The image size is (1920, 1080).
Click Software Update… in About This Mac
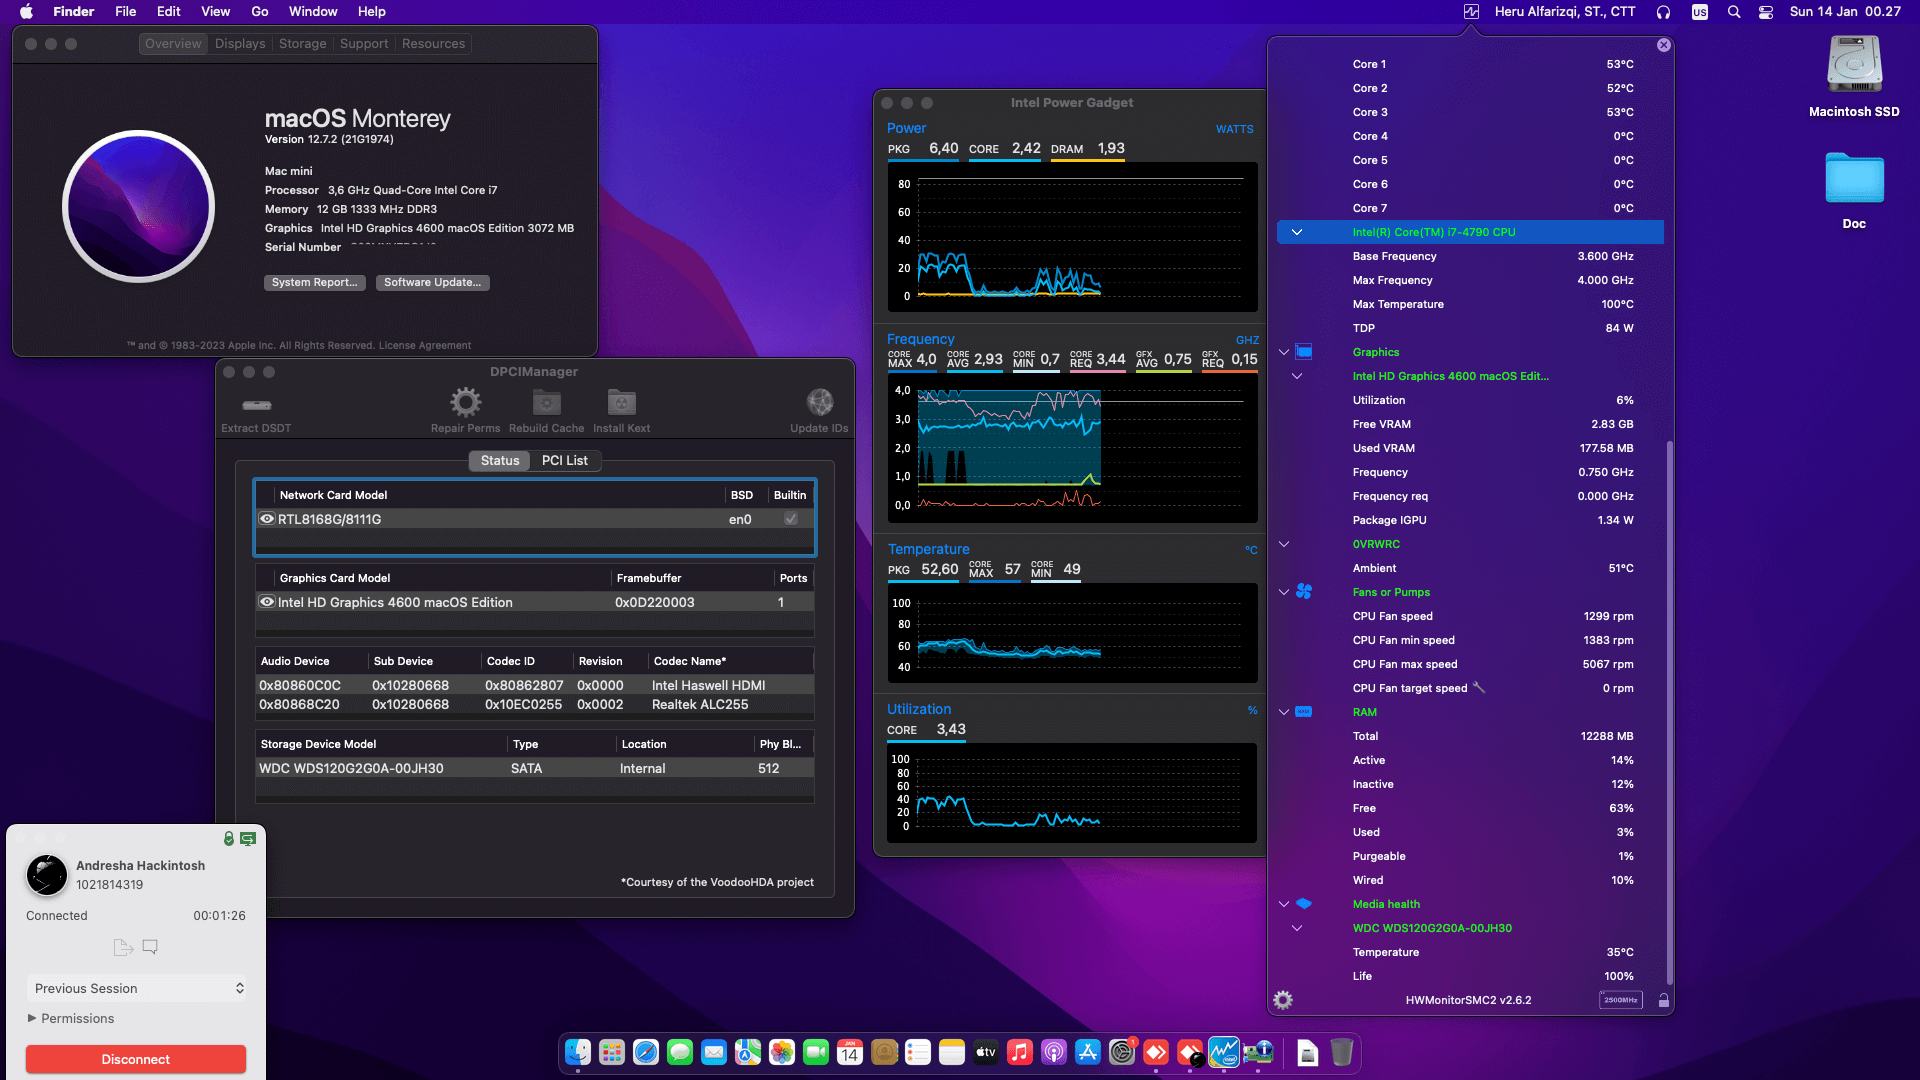point(432,282)
